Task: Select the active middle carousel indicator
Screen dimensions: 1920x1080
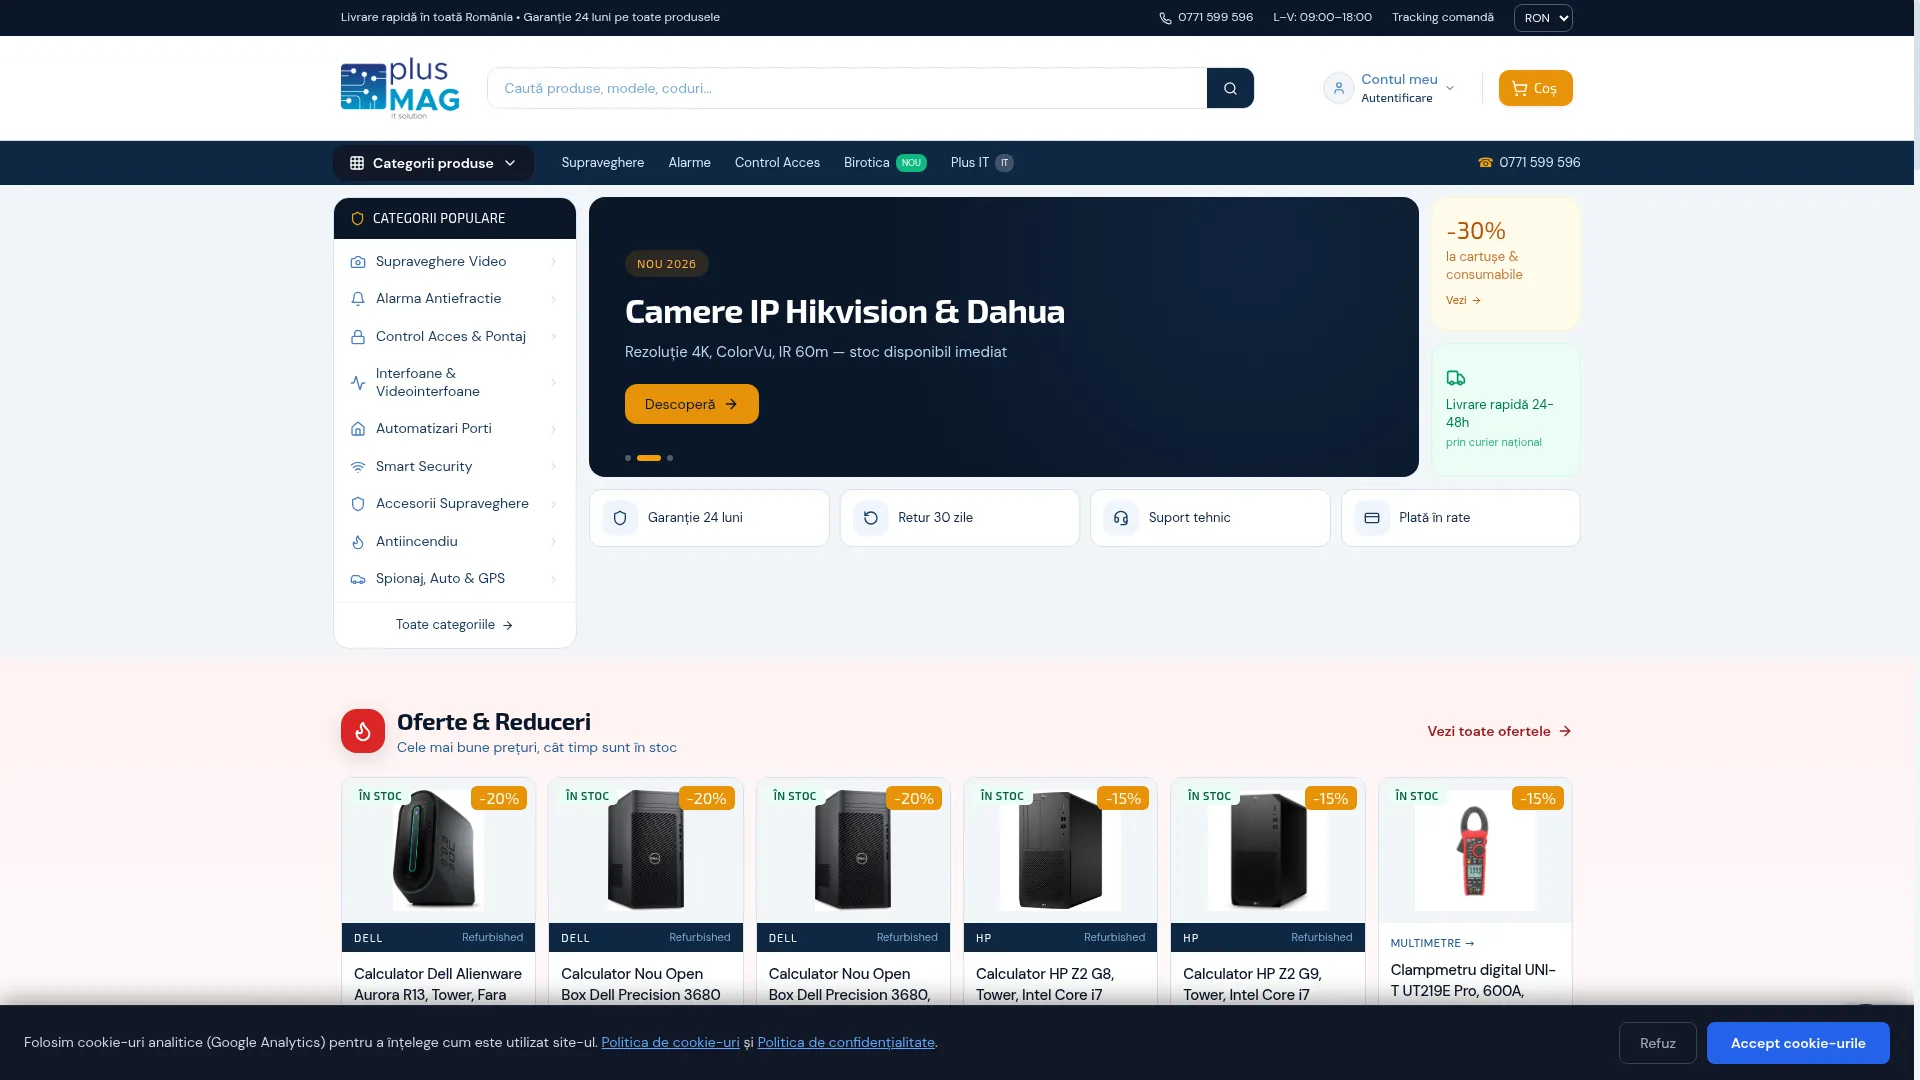Action: click(649, 458)
